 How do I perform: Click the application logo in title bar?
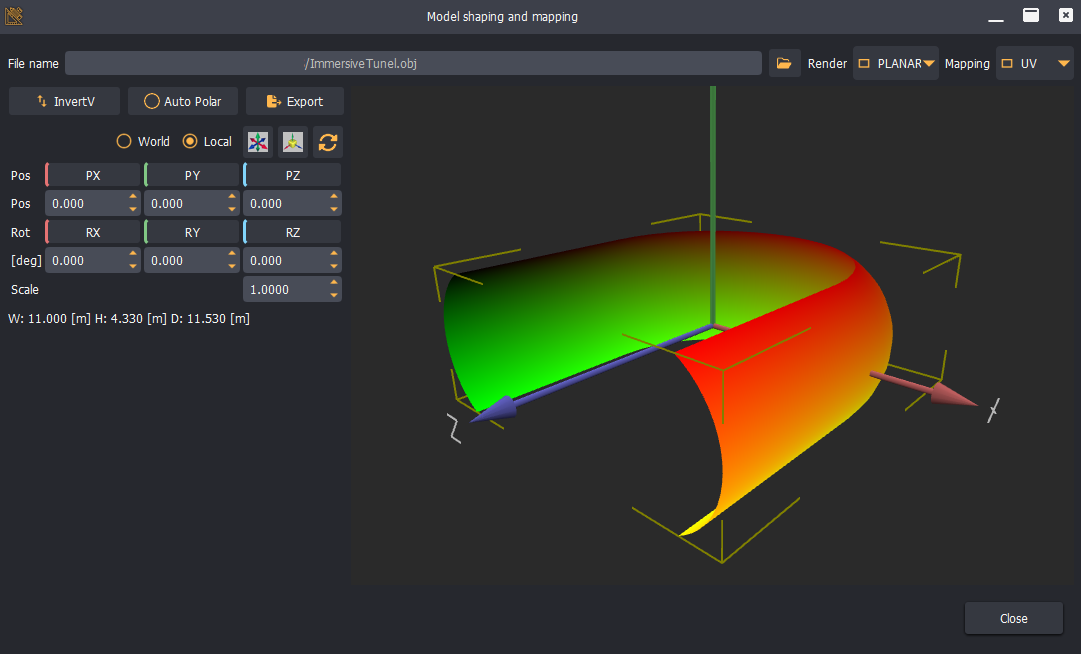[x=14, y=16]
